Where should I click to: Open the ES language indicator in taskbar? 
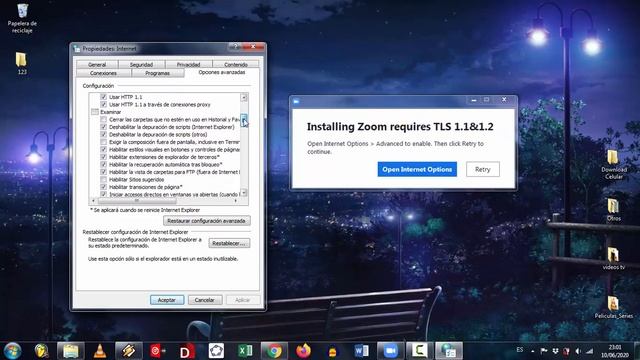[x=520, y=350]
